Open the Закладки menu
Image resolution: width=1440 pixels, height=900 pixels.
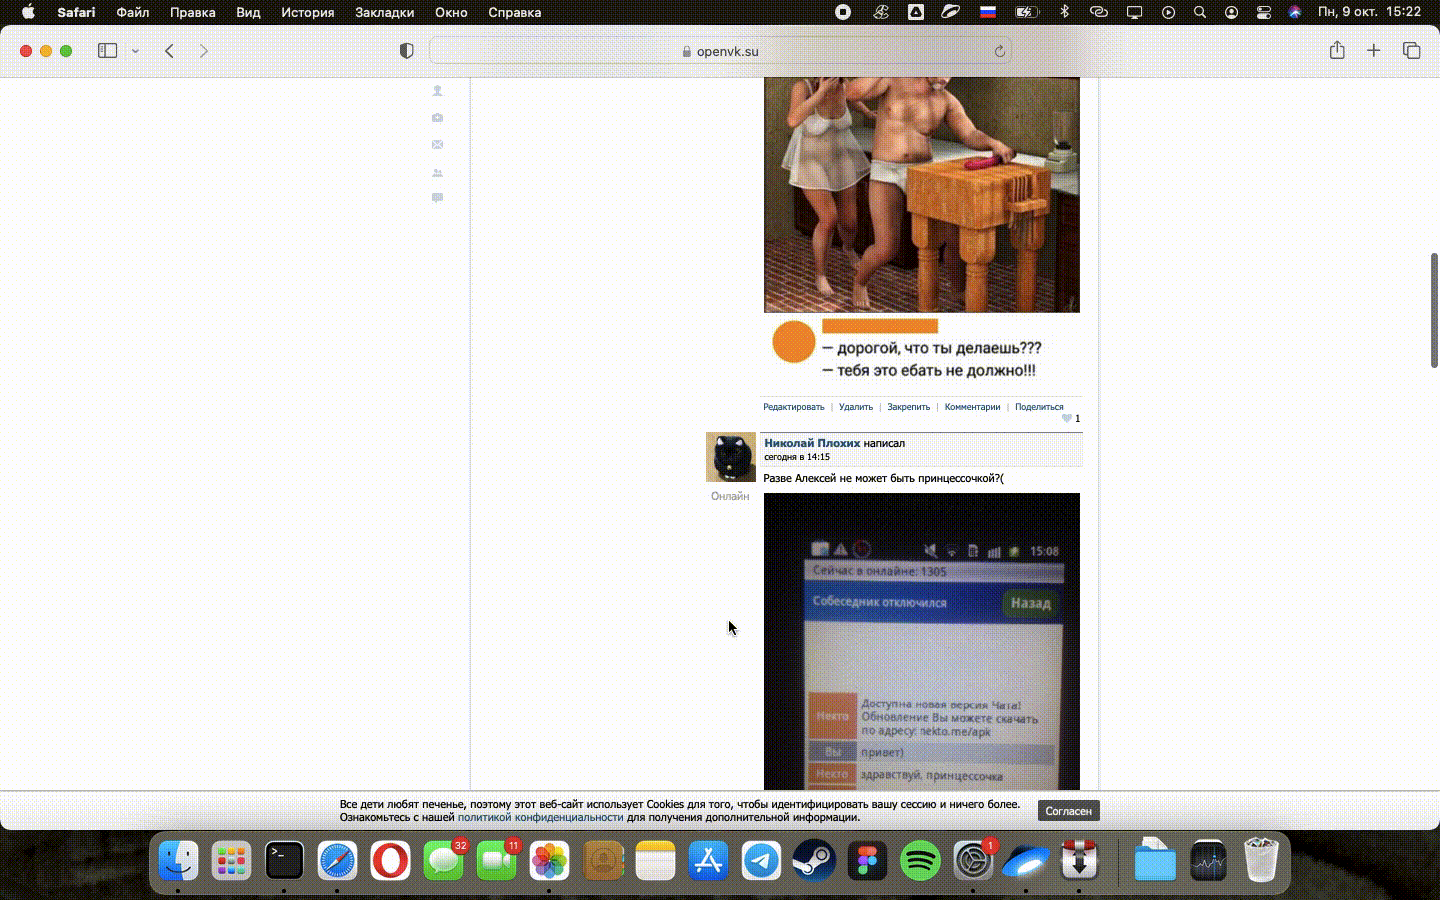pos(384,12)
